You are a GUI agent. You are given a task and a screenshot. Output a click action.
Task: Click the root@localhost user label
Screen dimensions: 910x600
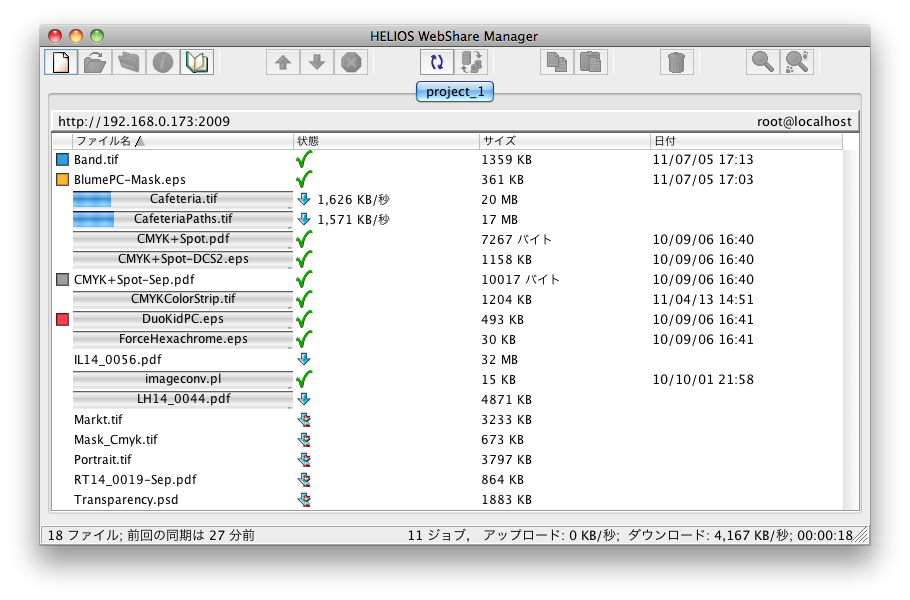click(x=804, y=121)
